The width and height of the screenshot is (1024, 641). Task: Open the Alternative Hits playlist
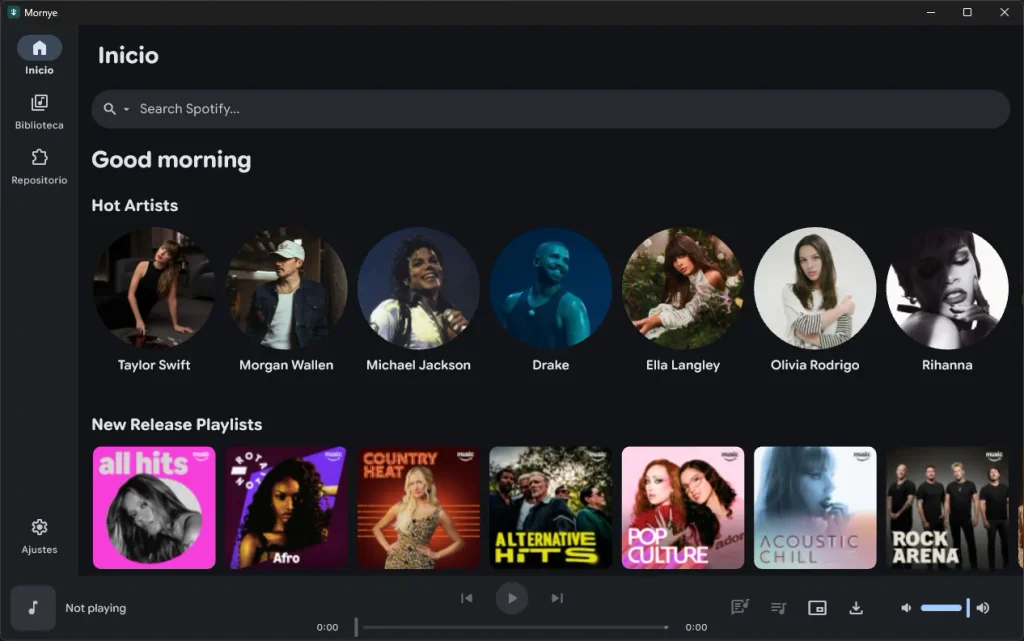(x=551, y=507)
